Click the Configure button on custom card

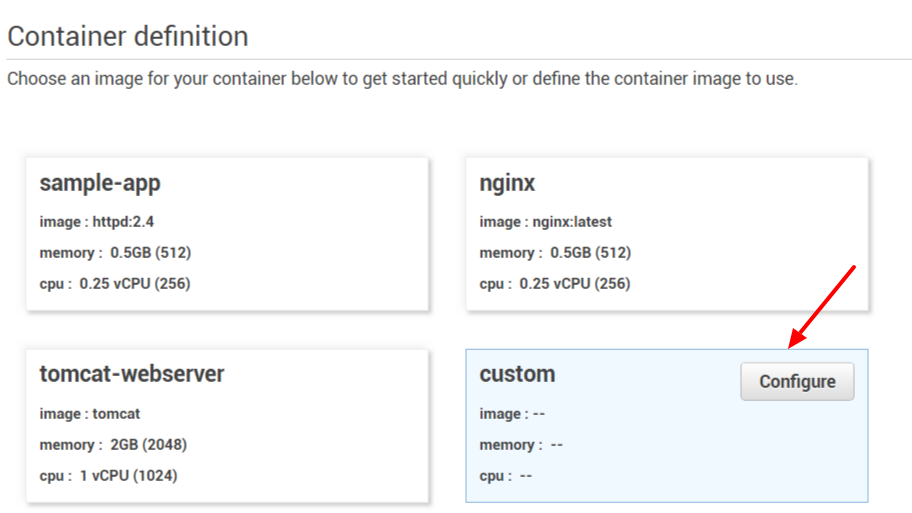[797, 382]
